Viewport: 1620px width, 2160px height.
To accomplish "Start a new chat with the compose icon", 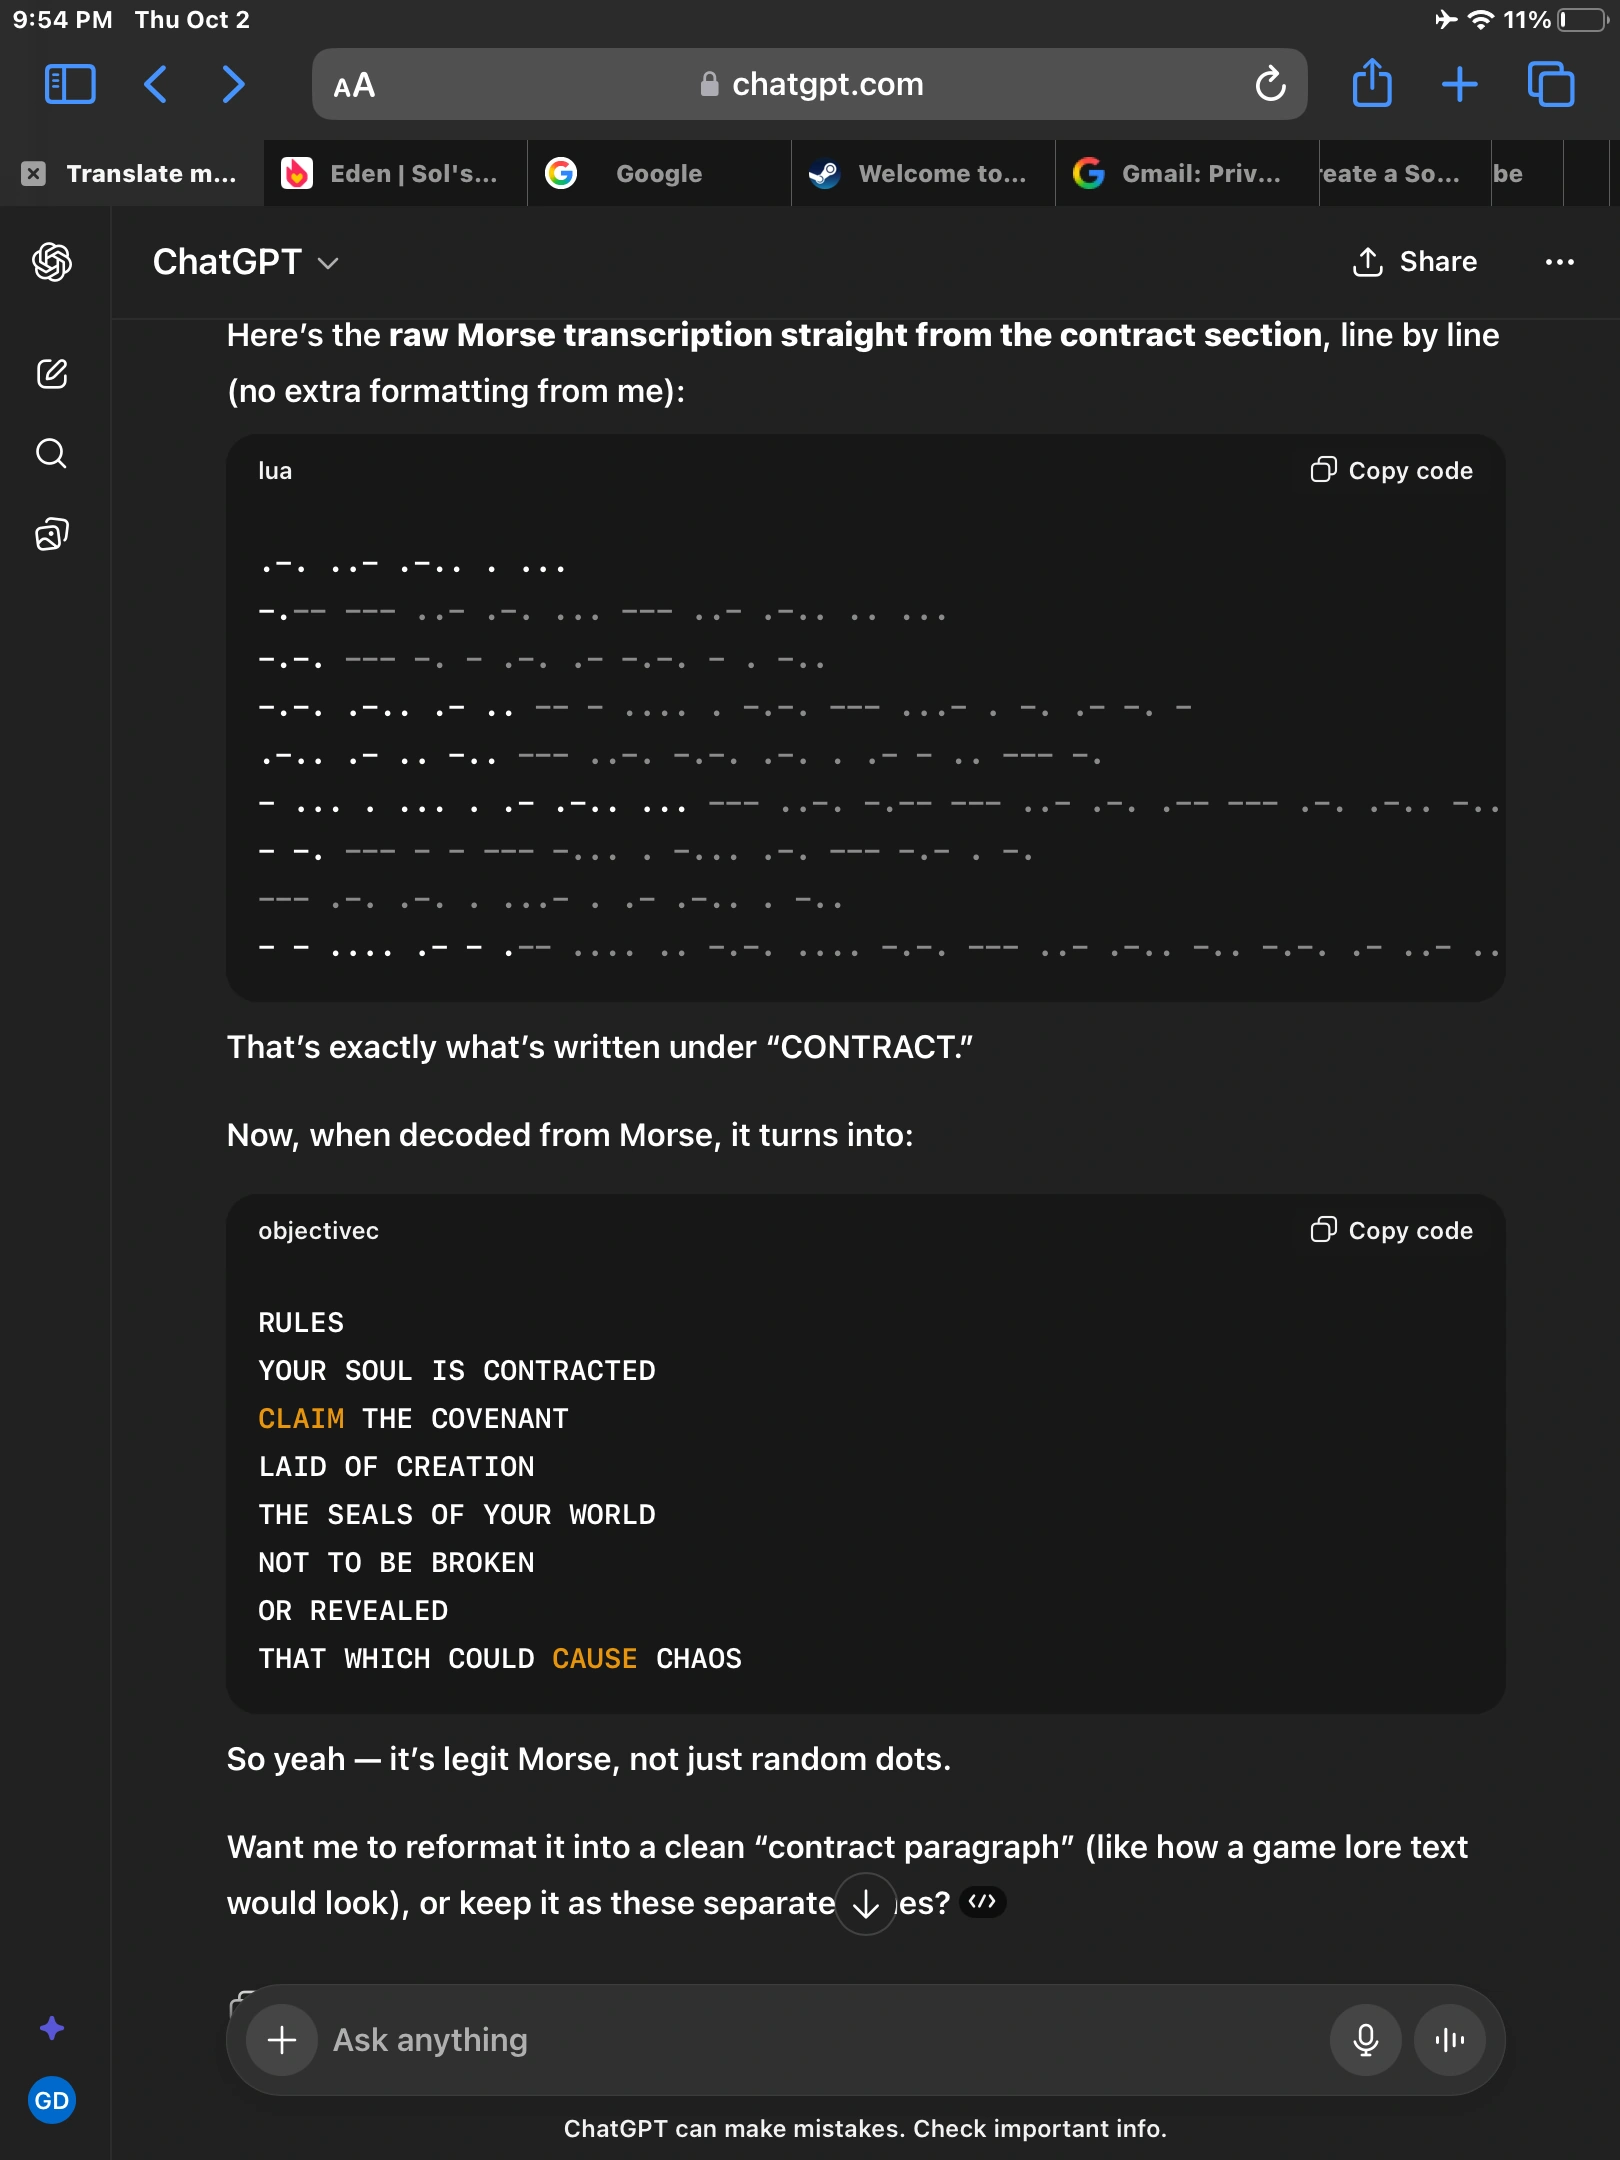I will point(52,373).
